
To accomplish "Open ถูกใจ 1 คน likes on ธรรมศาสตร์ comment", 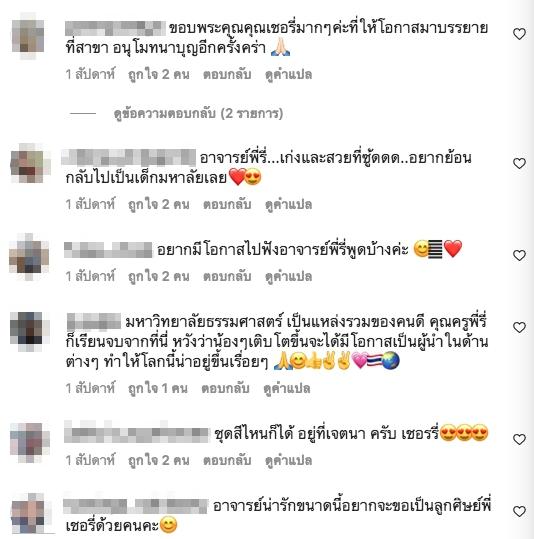I will (158, 388).
